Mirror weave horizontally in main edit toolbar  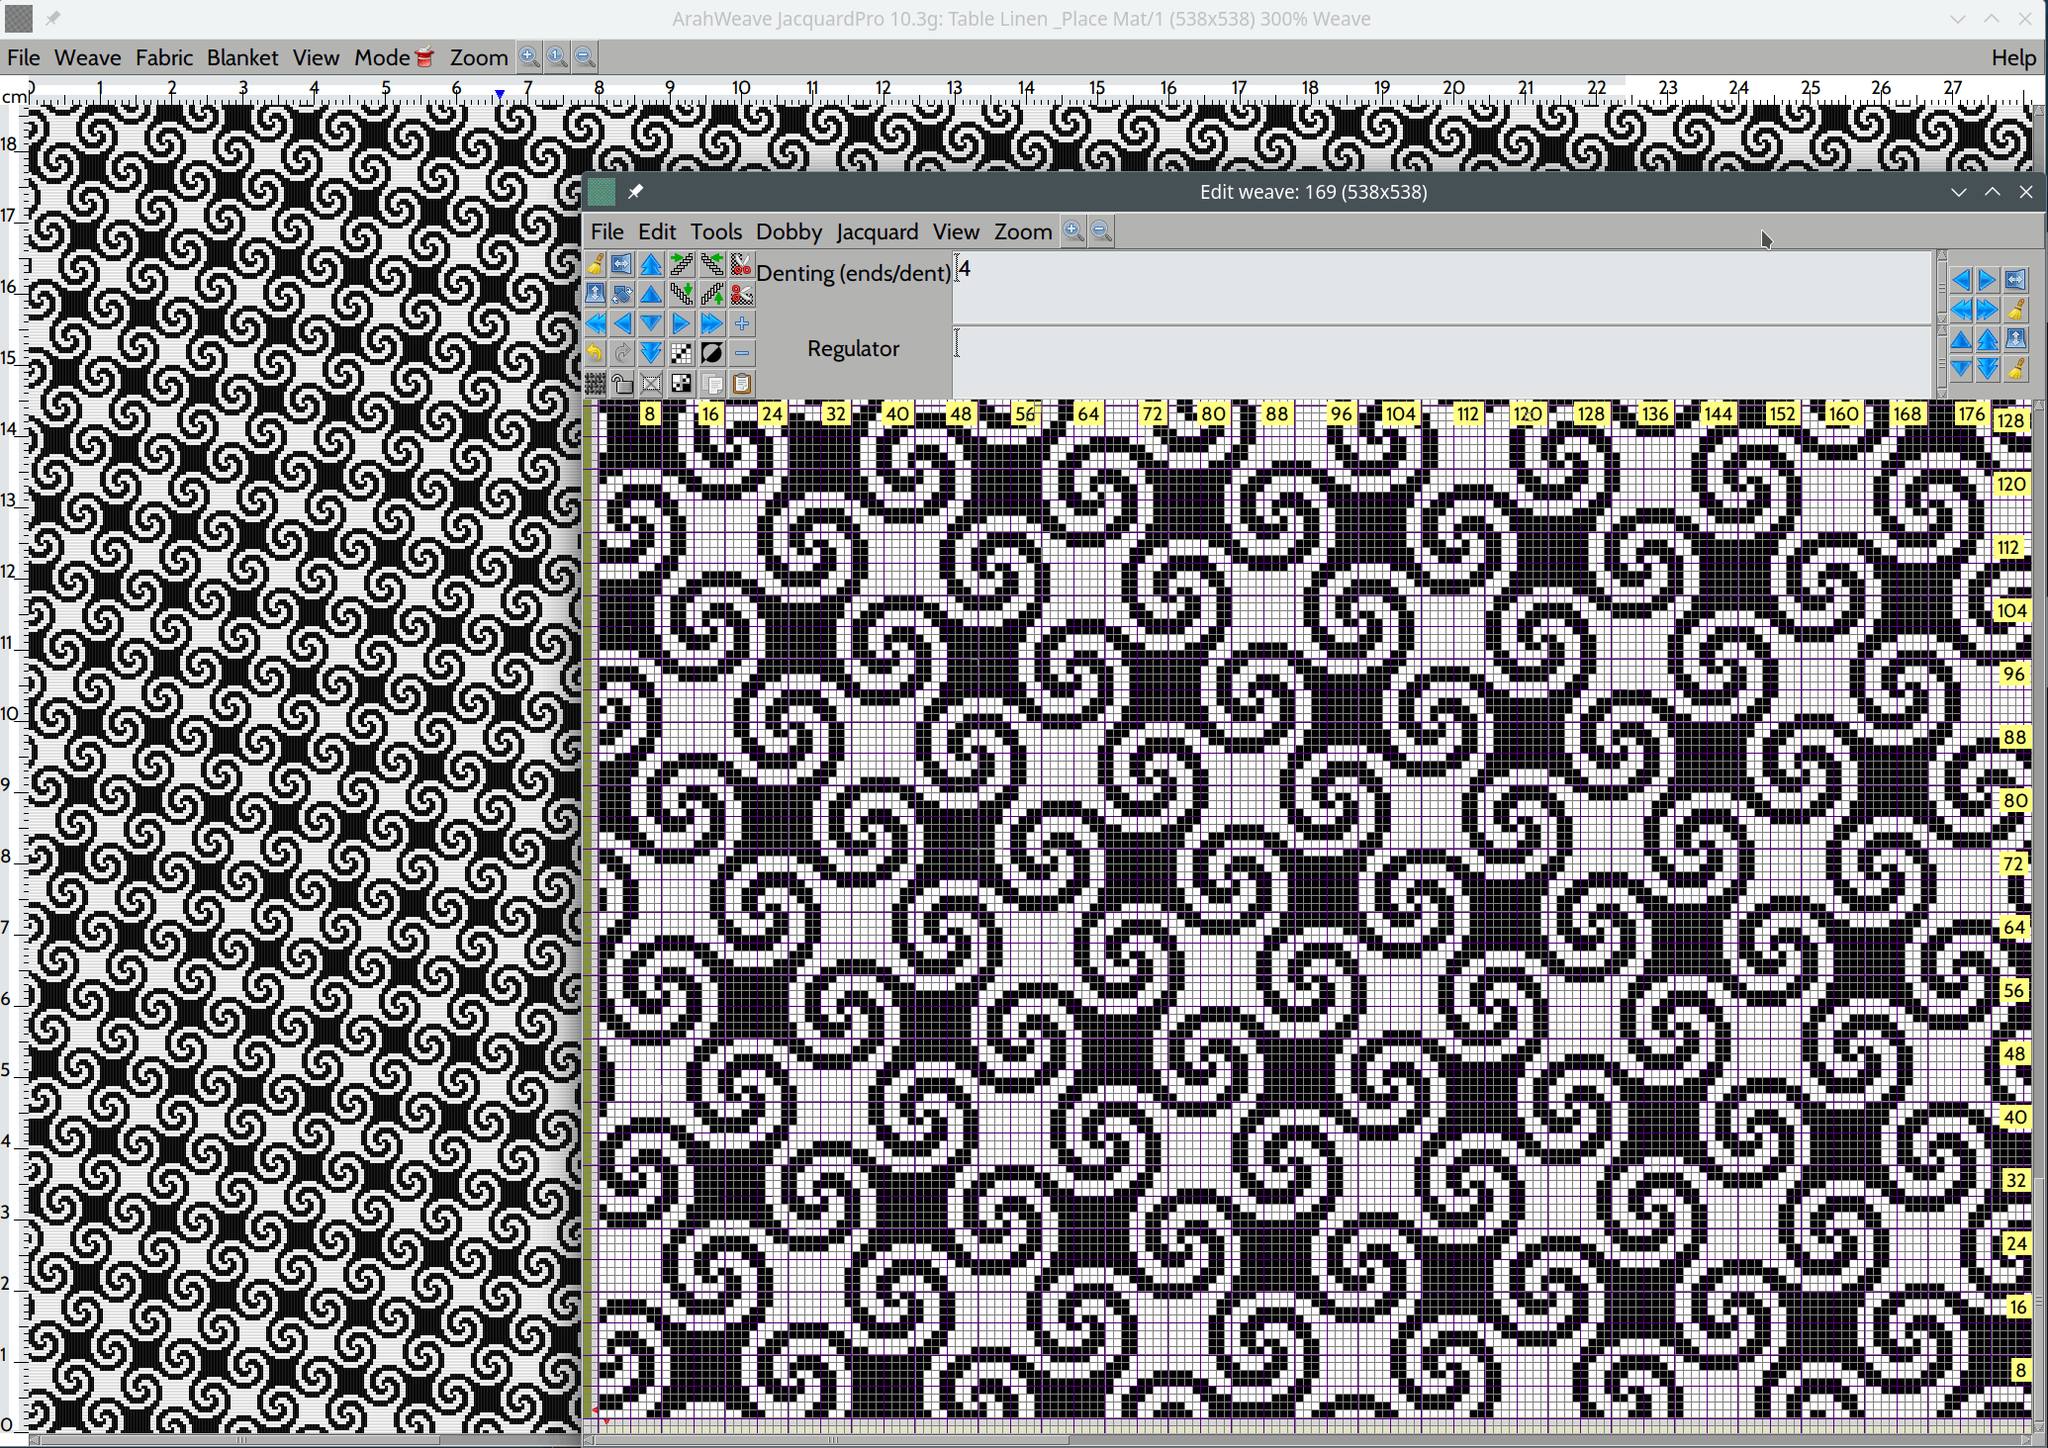621,264
